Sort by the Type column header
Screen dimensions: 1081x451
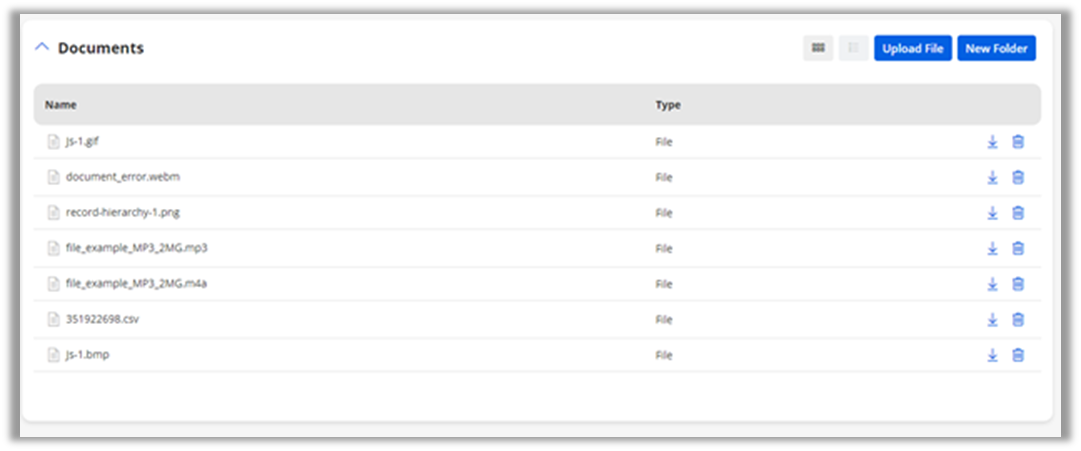coord(668,105)
